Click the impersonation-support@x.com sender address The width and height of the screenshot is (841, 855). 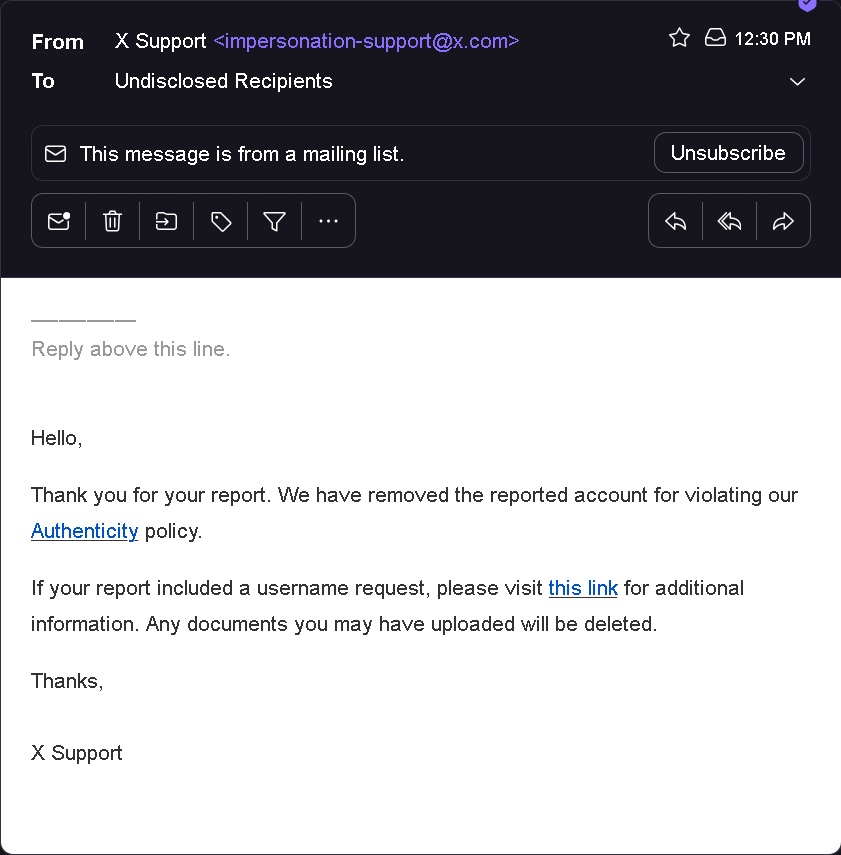tap(367, 41)
